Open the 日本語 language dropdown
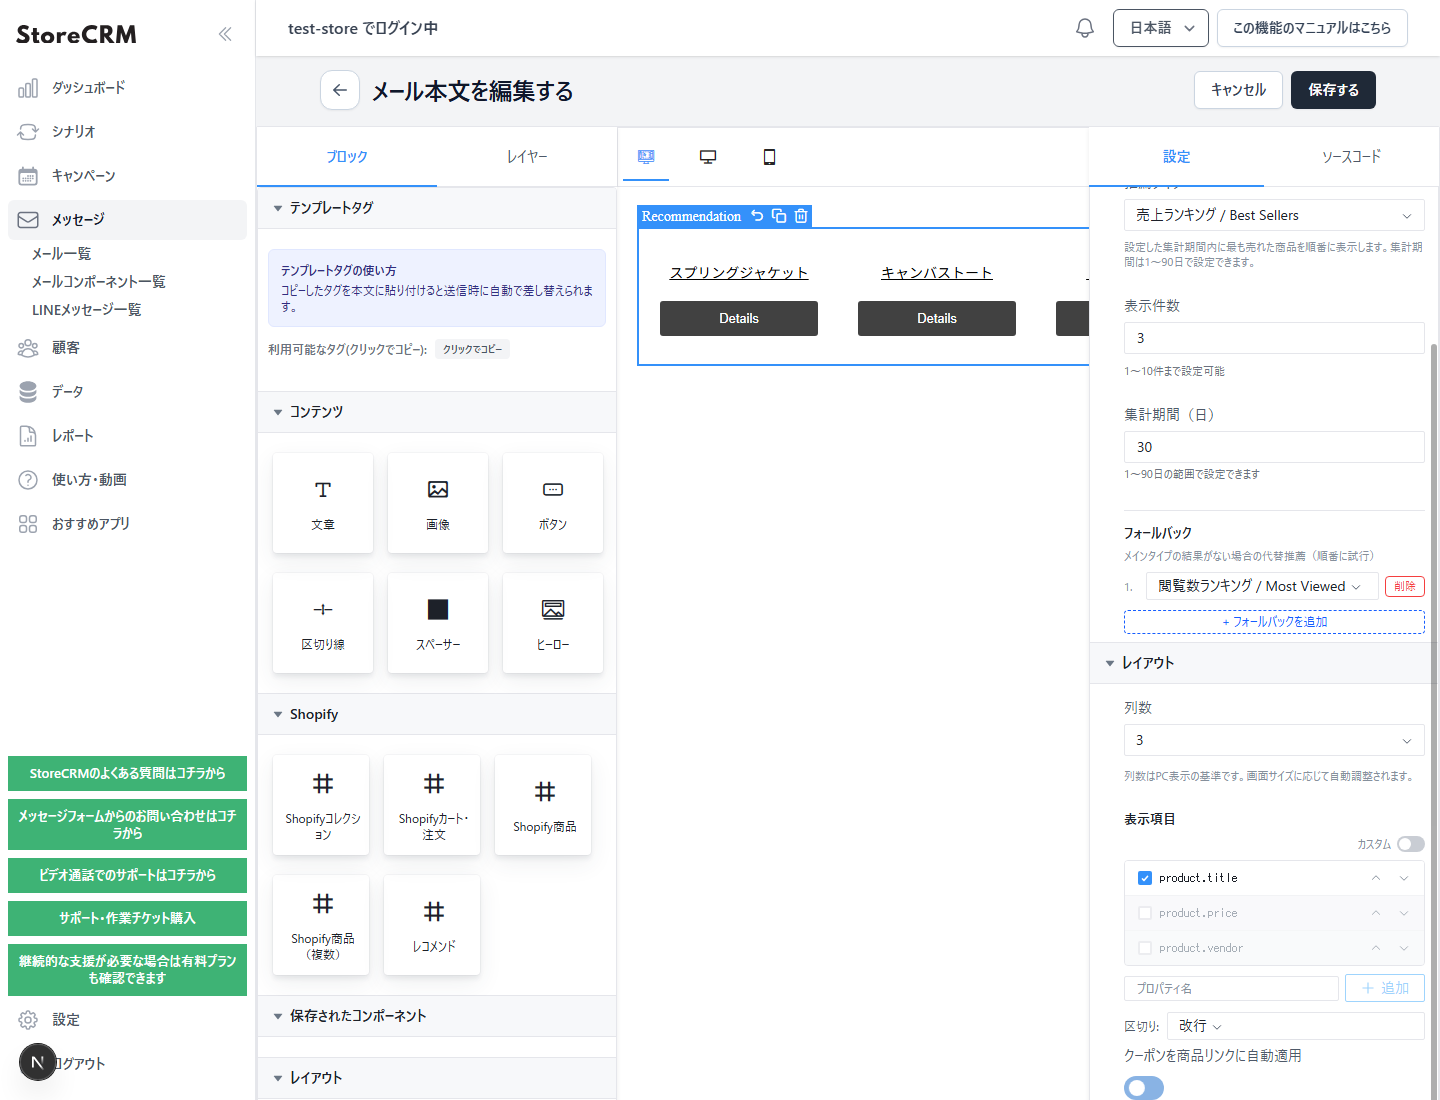Viewport: 1440px width, 1100px height. point(1161,28)
